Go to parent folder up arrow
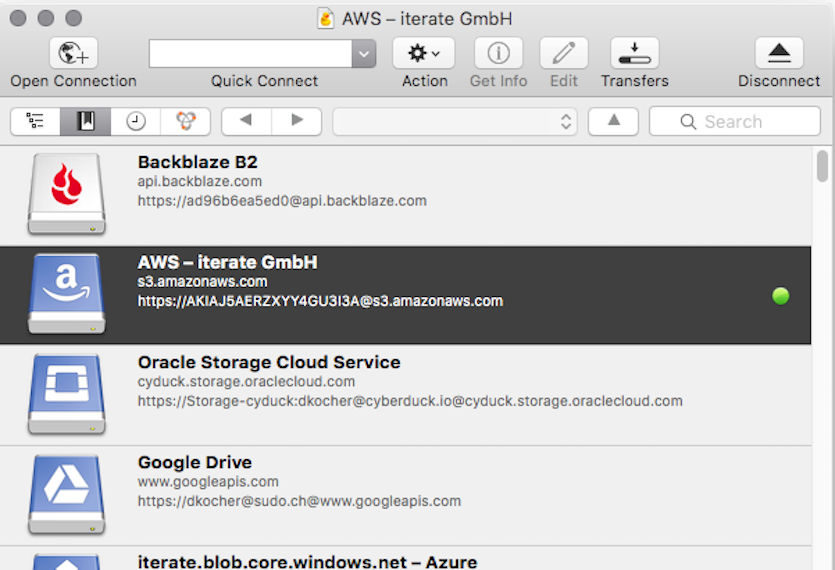 click(x=613, y=121)
